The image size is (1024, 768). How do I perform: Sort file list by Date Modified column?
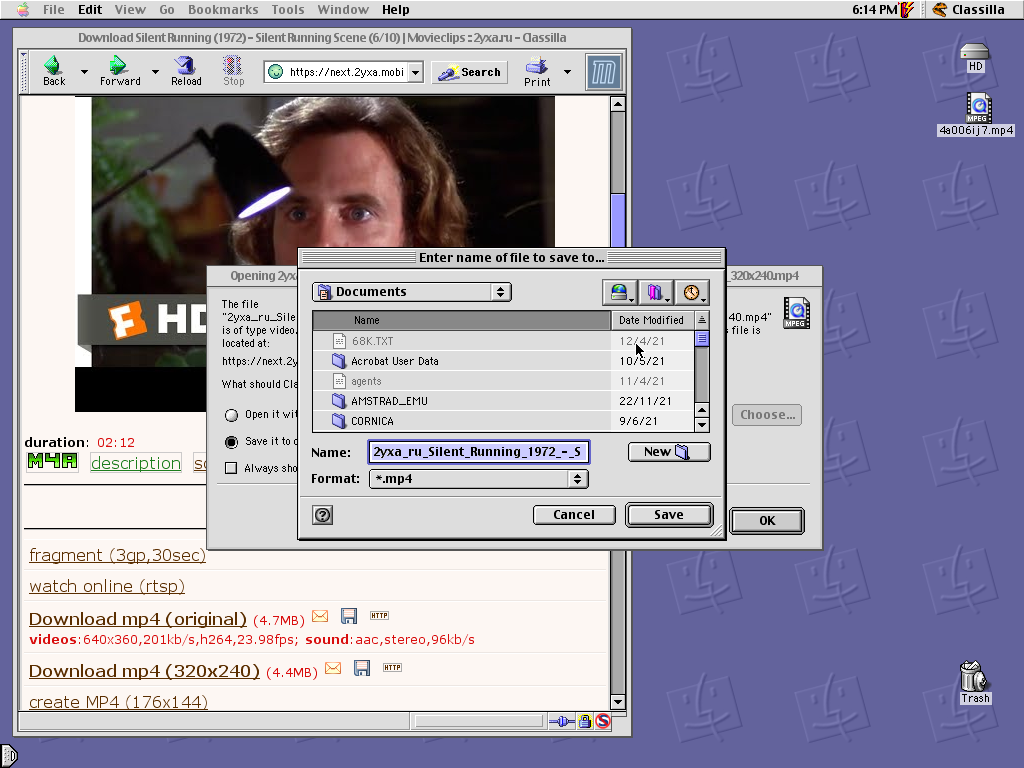pyautogui.click(x=652, y=320)
